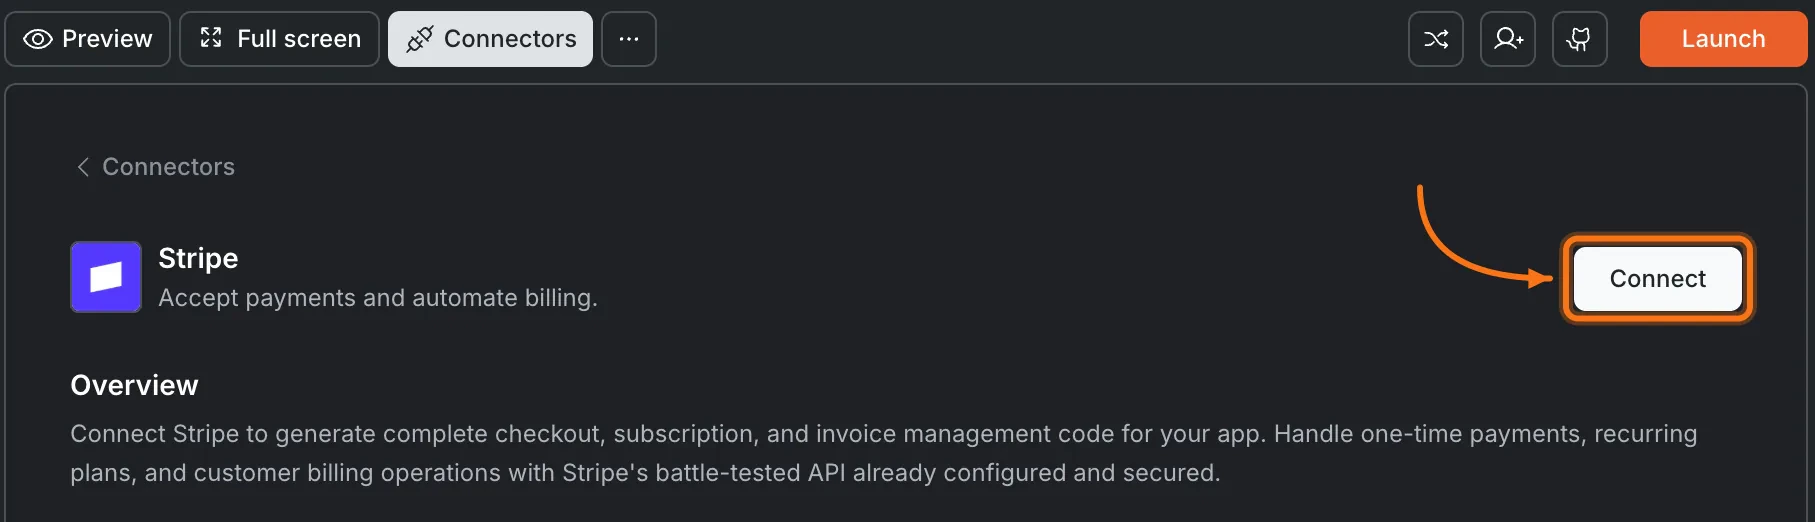
Task: Click the purple Stripe logo
Action: click(x=106, y=277)
